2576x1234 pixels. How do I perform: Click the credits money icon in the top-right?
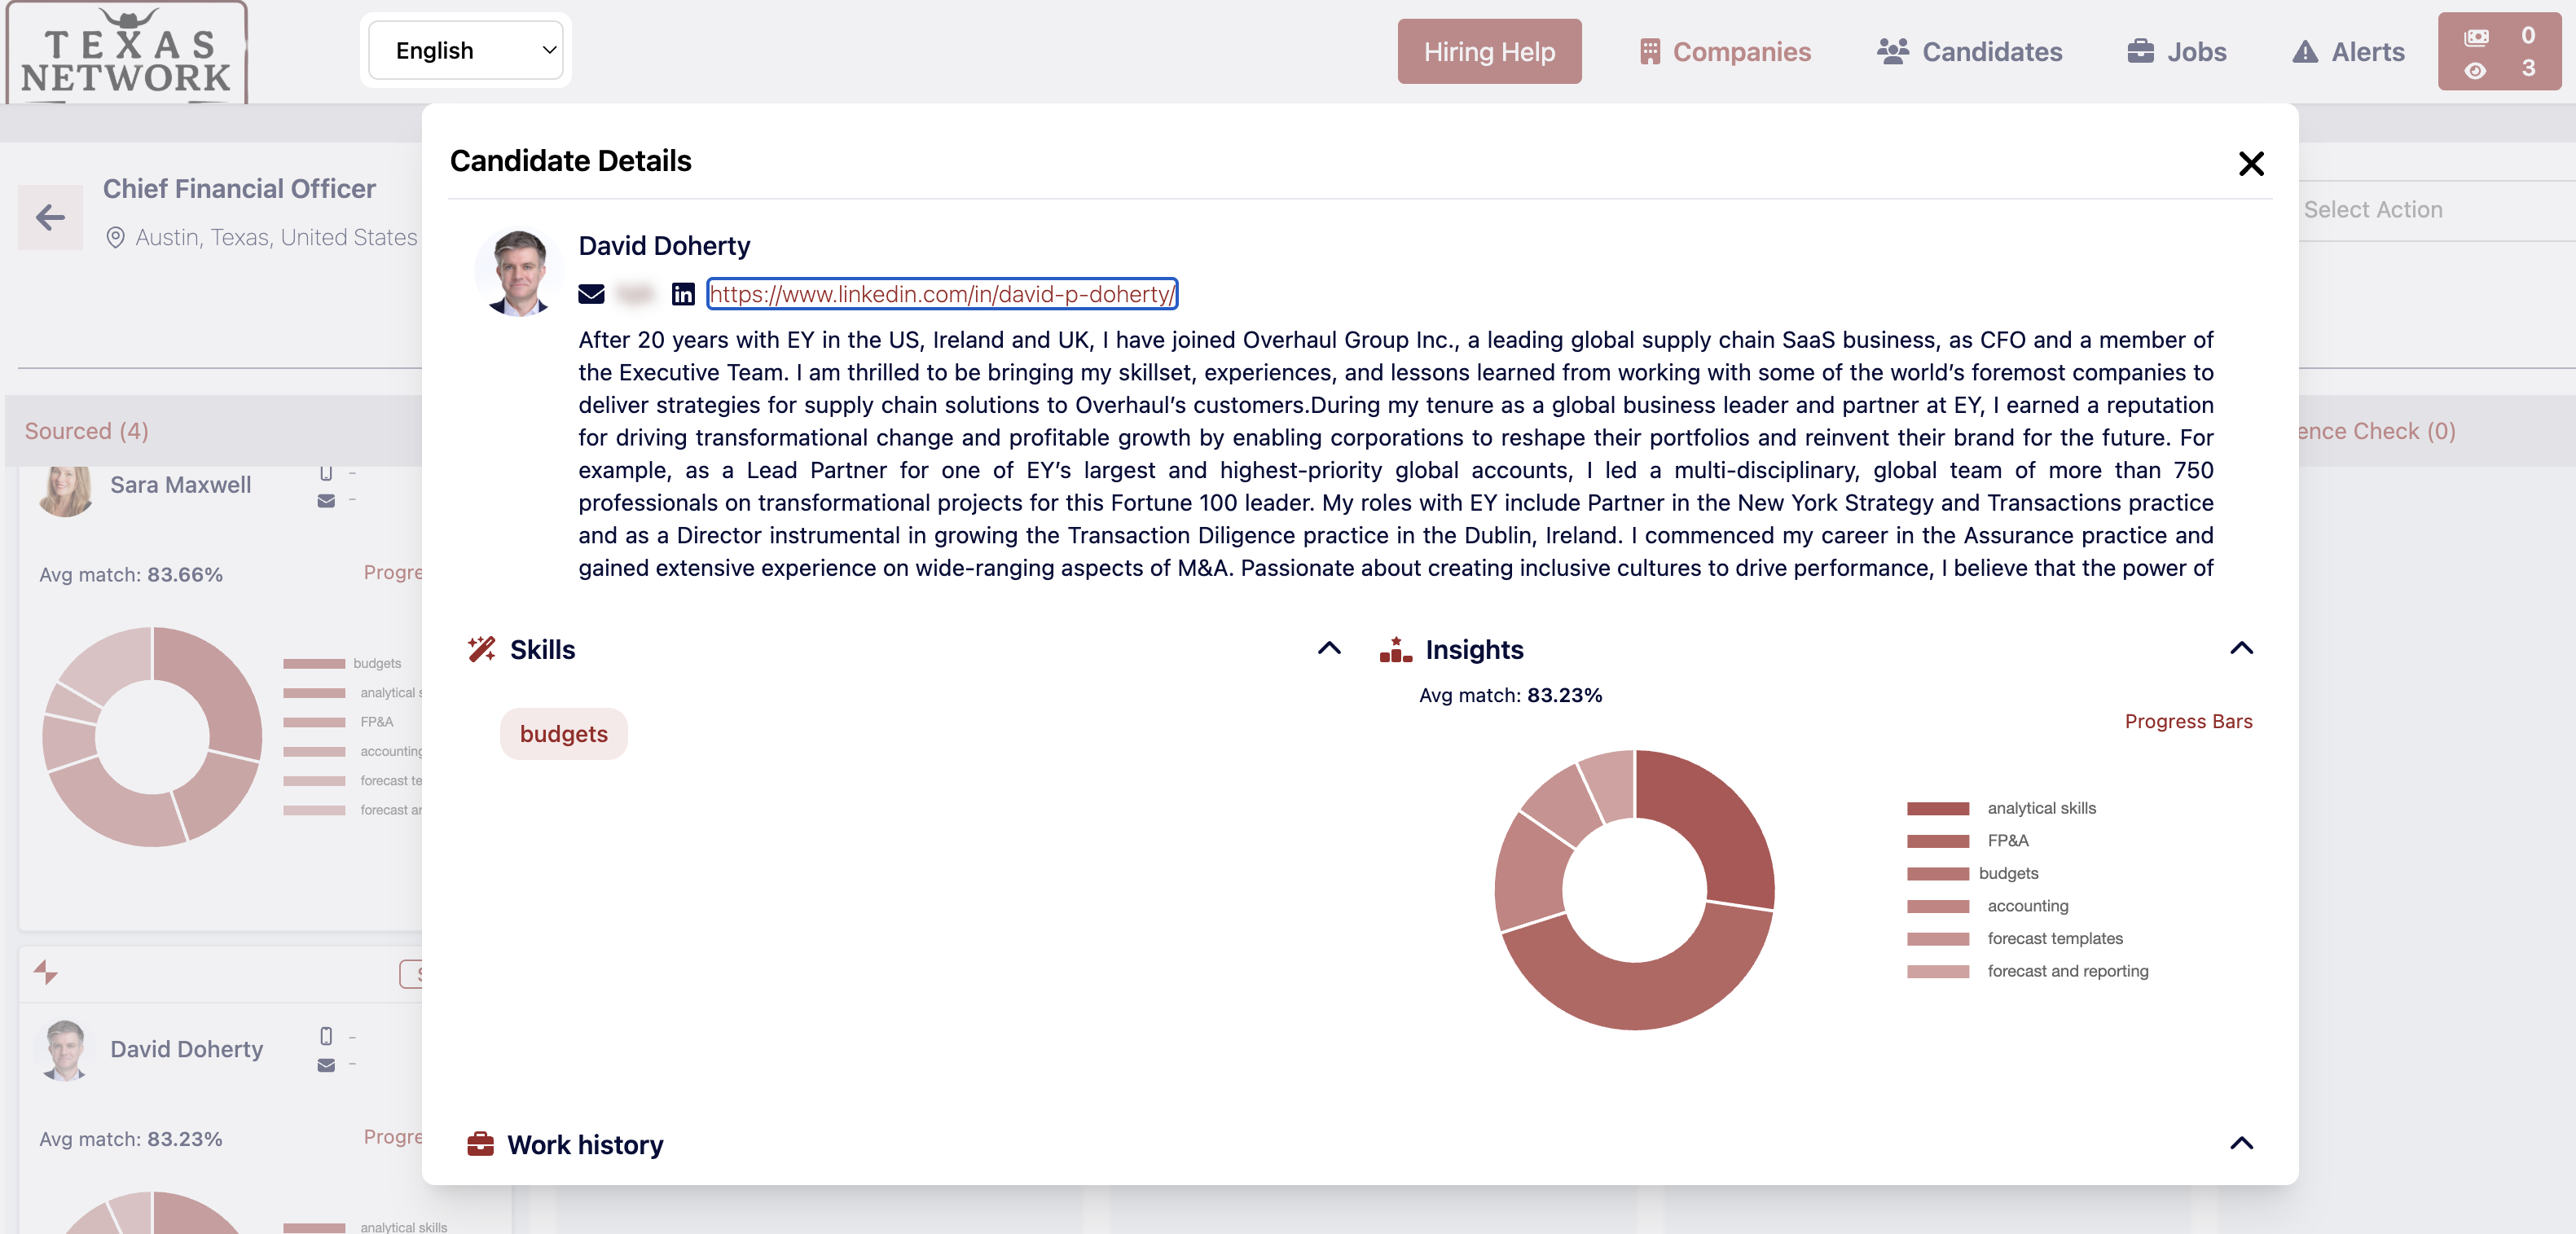point(2476,37)
